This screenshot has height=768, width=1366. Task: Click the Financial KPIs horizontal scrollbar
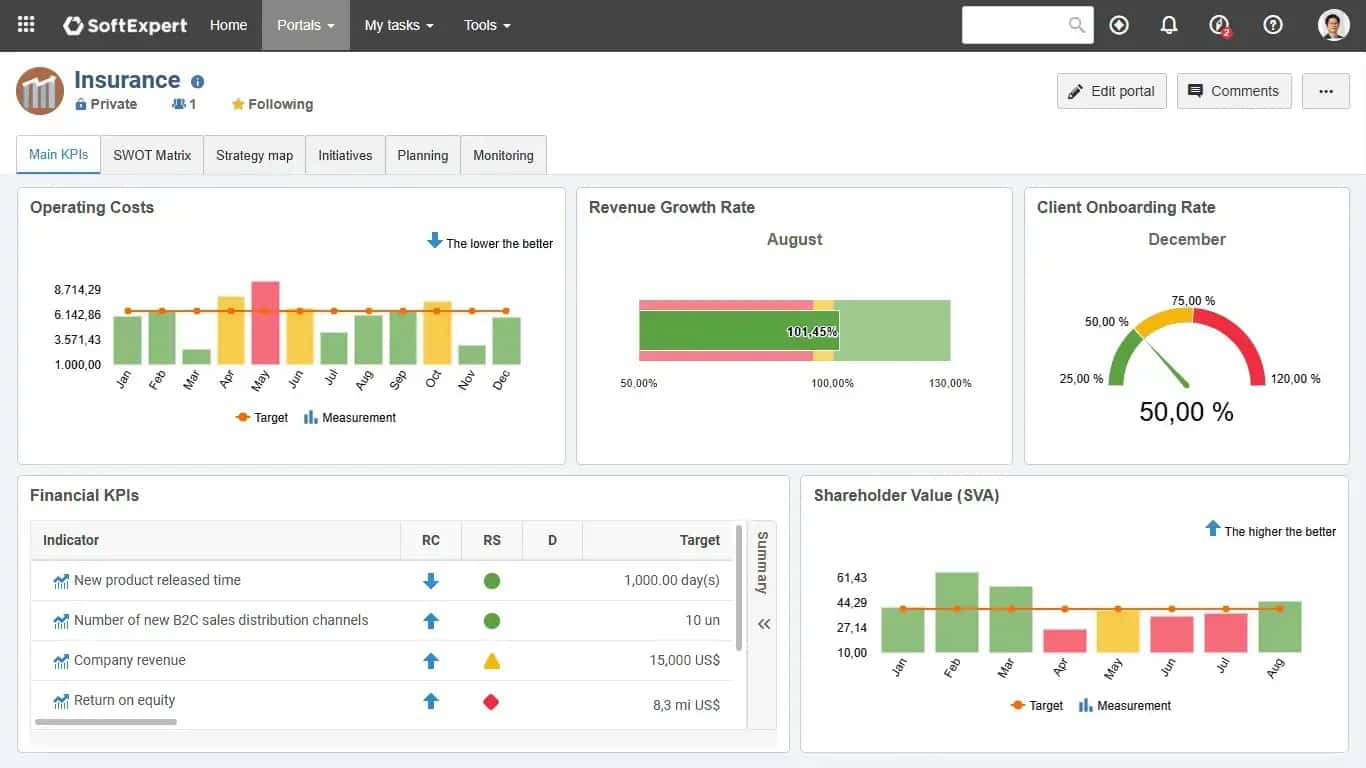click(x=106, y=722)
